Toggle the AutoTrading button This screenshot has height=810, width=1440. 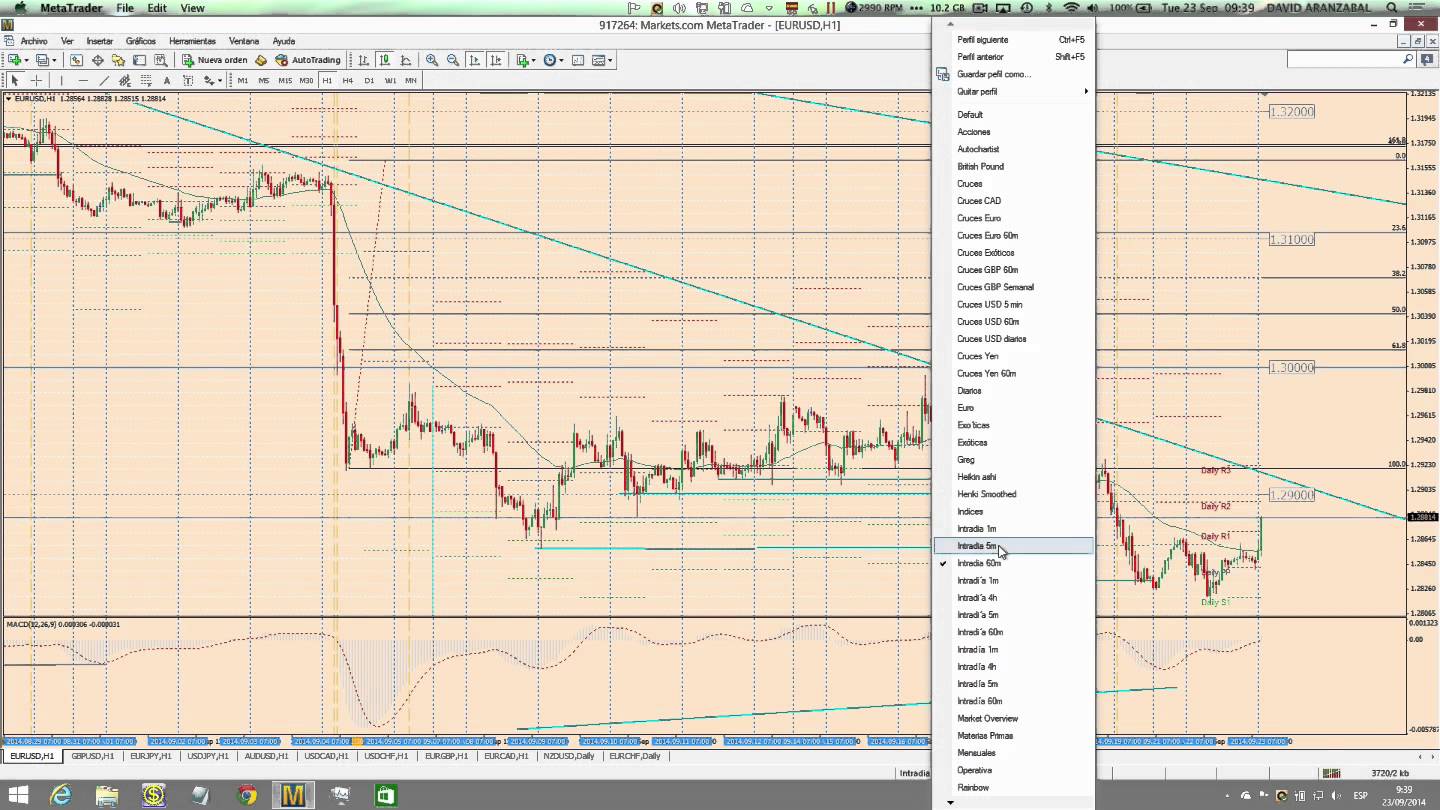tap(308, 60)
